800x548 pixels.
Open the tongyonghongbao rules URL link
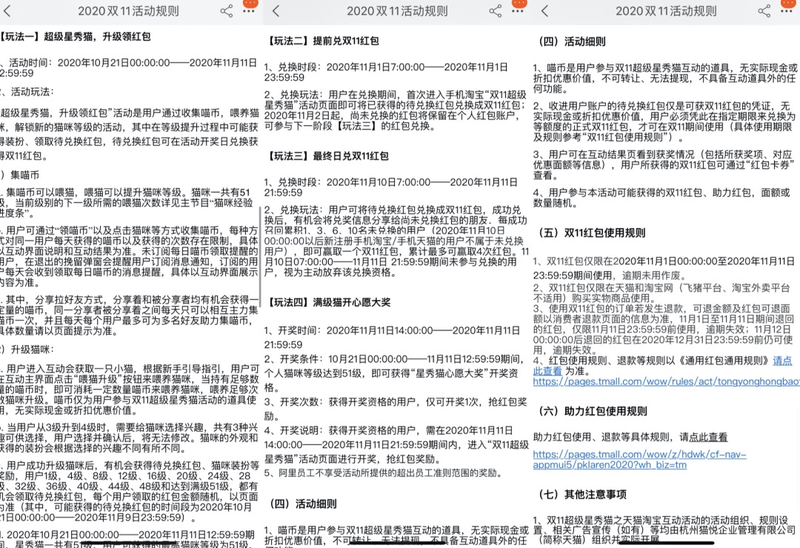pyautogui.click(x=666, y=382)
